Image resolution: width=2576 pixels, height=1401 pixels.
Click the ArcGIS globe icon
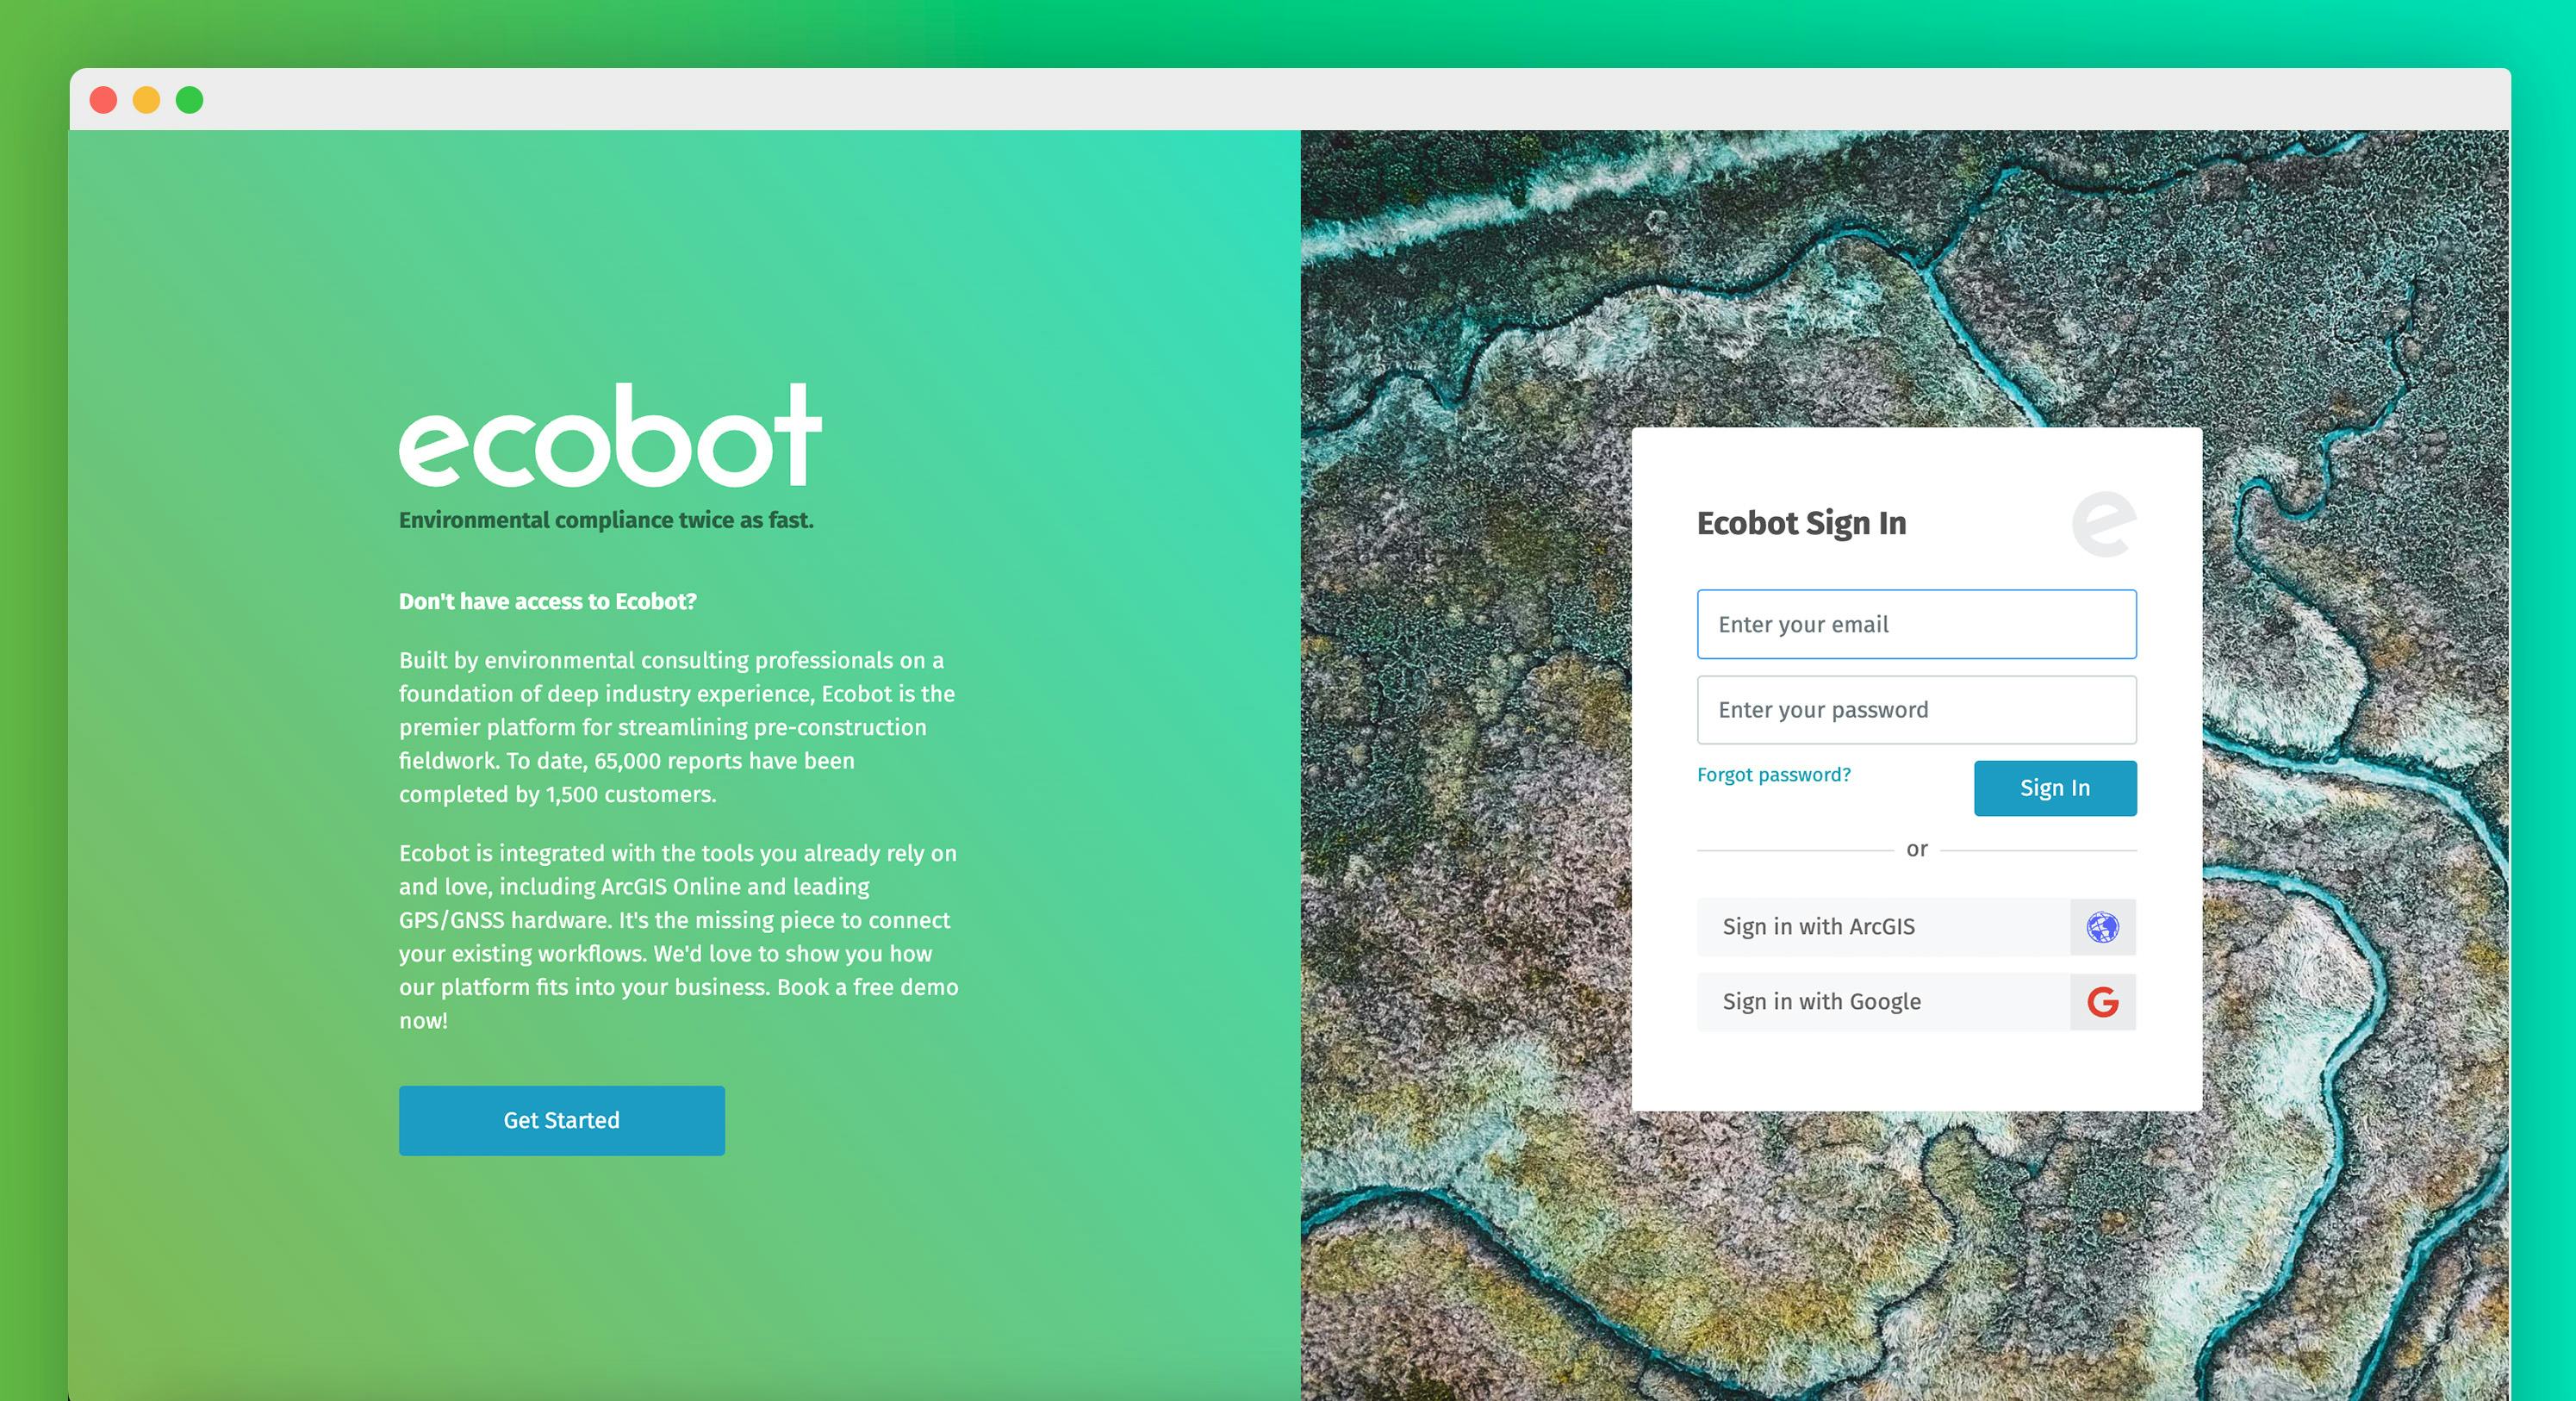click(2103, 927)
